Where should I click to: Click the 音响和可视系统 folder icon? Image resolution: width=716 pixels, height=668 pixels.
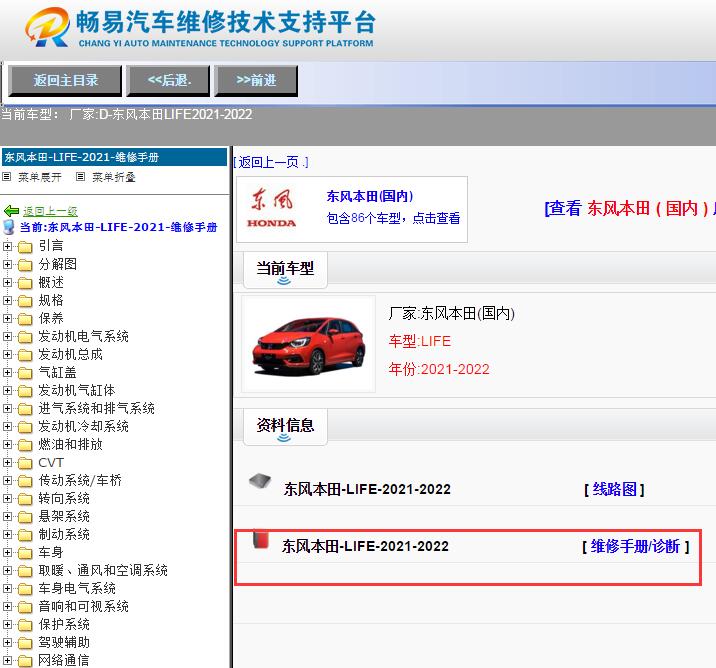25,607
